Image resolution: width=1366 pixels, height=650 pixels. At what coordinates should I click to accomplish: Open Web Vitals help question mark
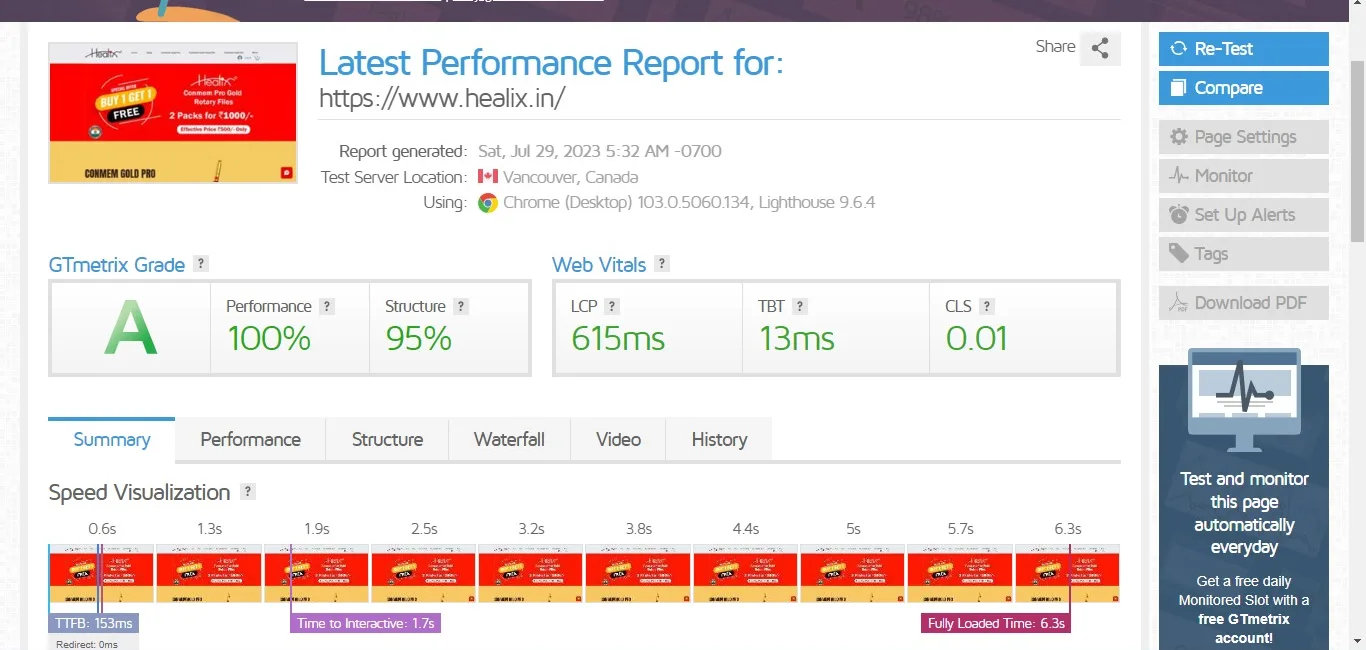pyautogui.click(x=662, y=264)
